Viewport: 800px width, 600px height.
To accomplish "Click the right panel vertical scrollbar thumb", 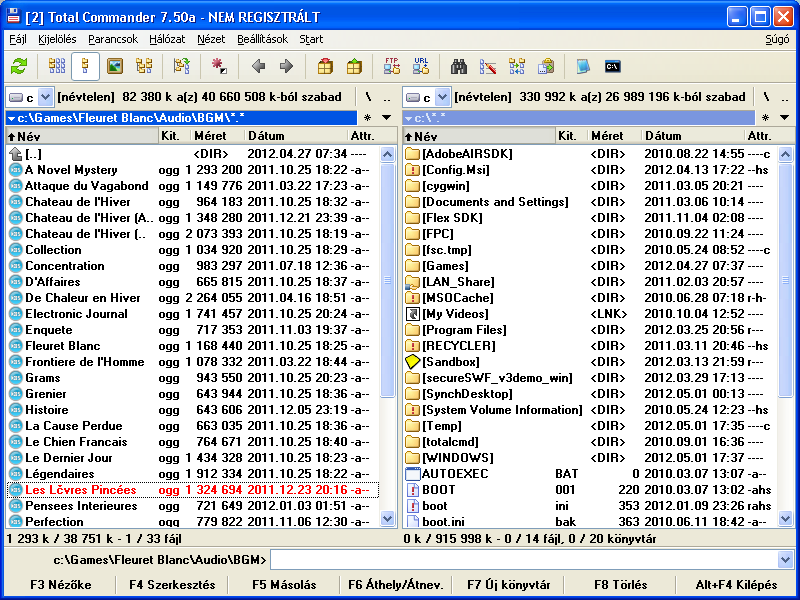I will point(785,280).
